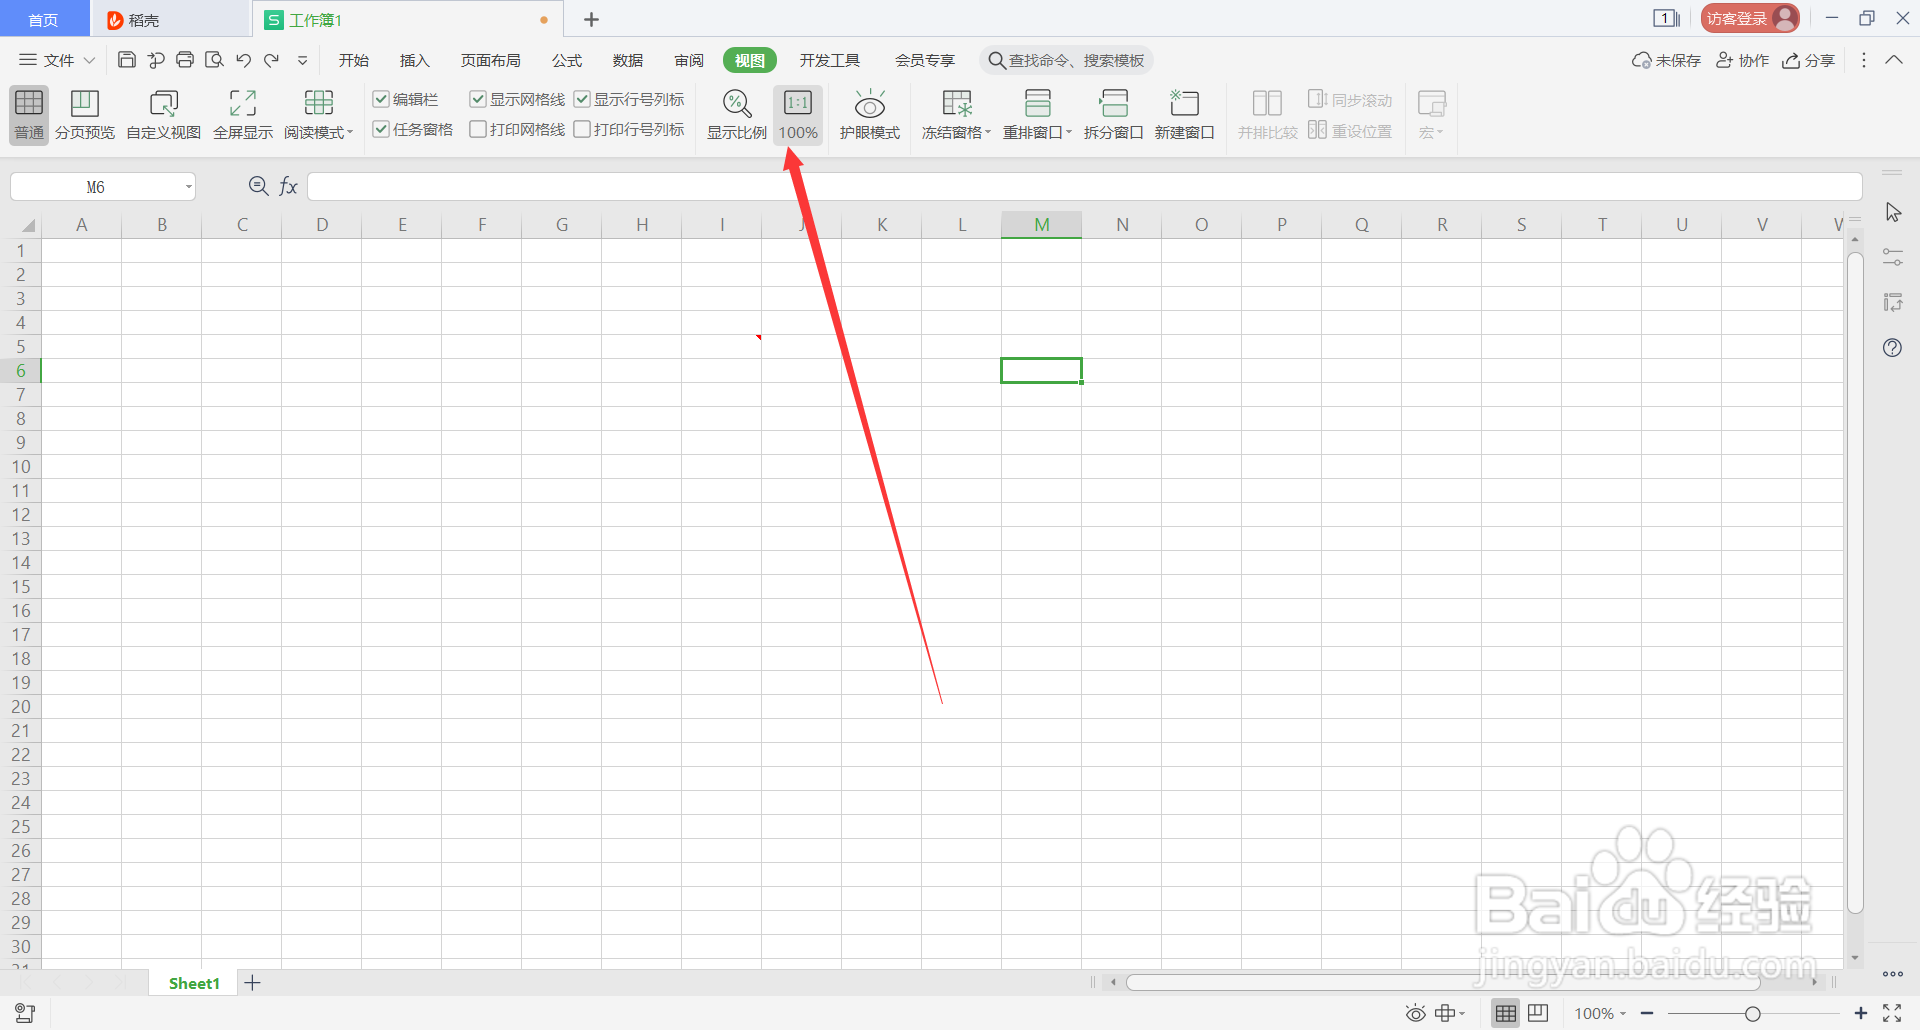Click the save icon in quick toolbar
Image resolution: width=1920 pixels, height=1030 pixels.
127,60
